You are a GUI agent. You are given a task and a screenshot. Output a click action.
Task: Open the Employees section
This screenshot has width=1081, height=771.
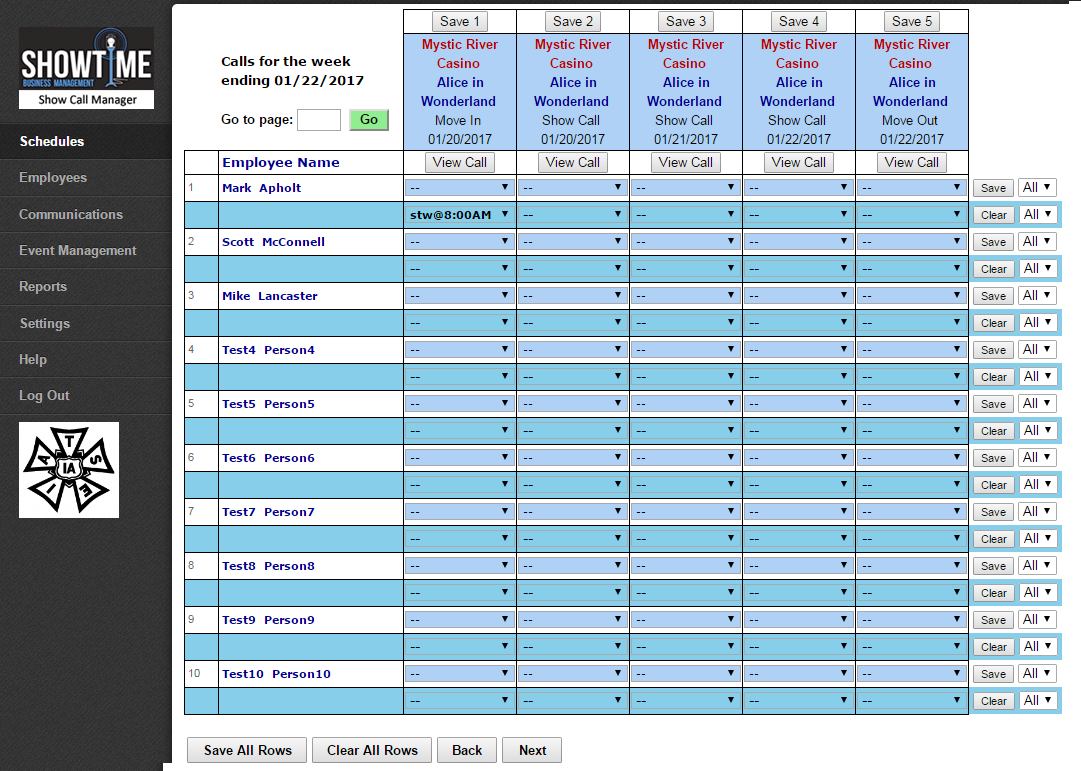(53, 177)
